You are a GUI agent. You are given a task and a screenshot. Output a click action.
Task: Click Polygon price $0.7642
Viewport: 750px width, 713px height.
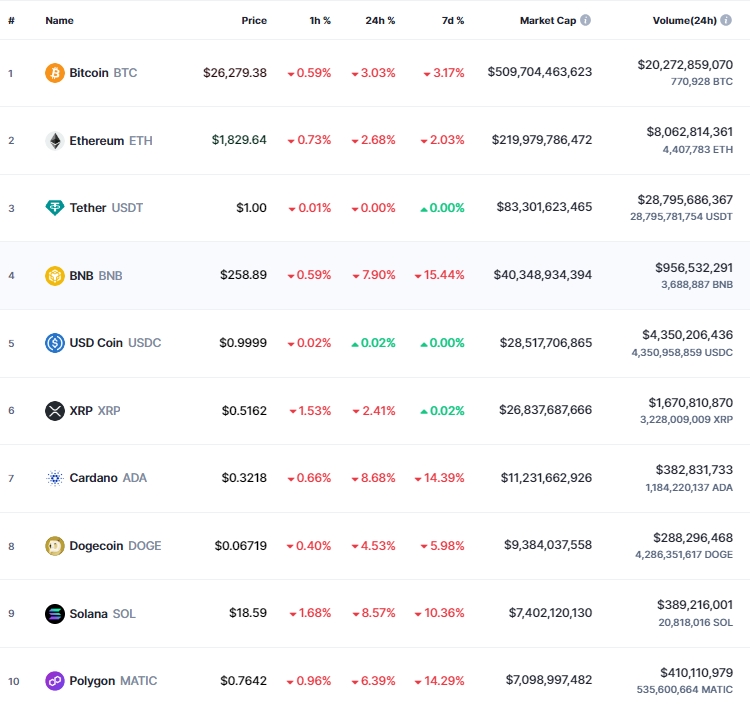243,680
